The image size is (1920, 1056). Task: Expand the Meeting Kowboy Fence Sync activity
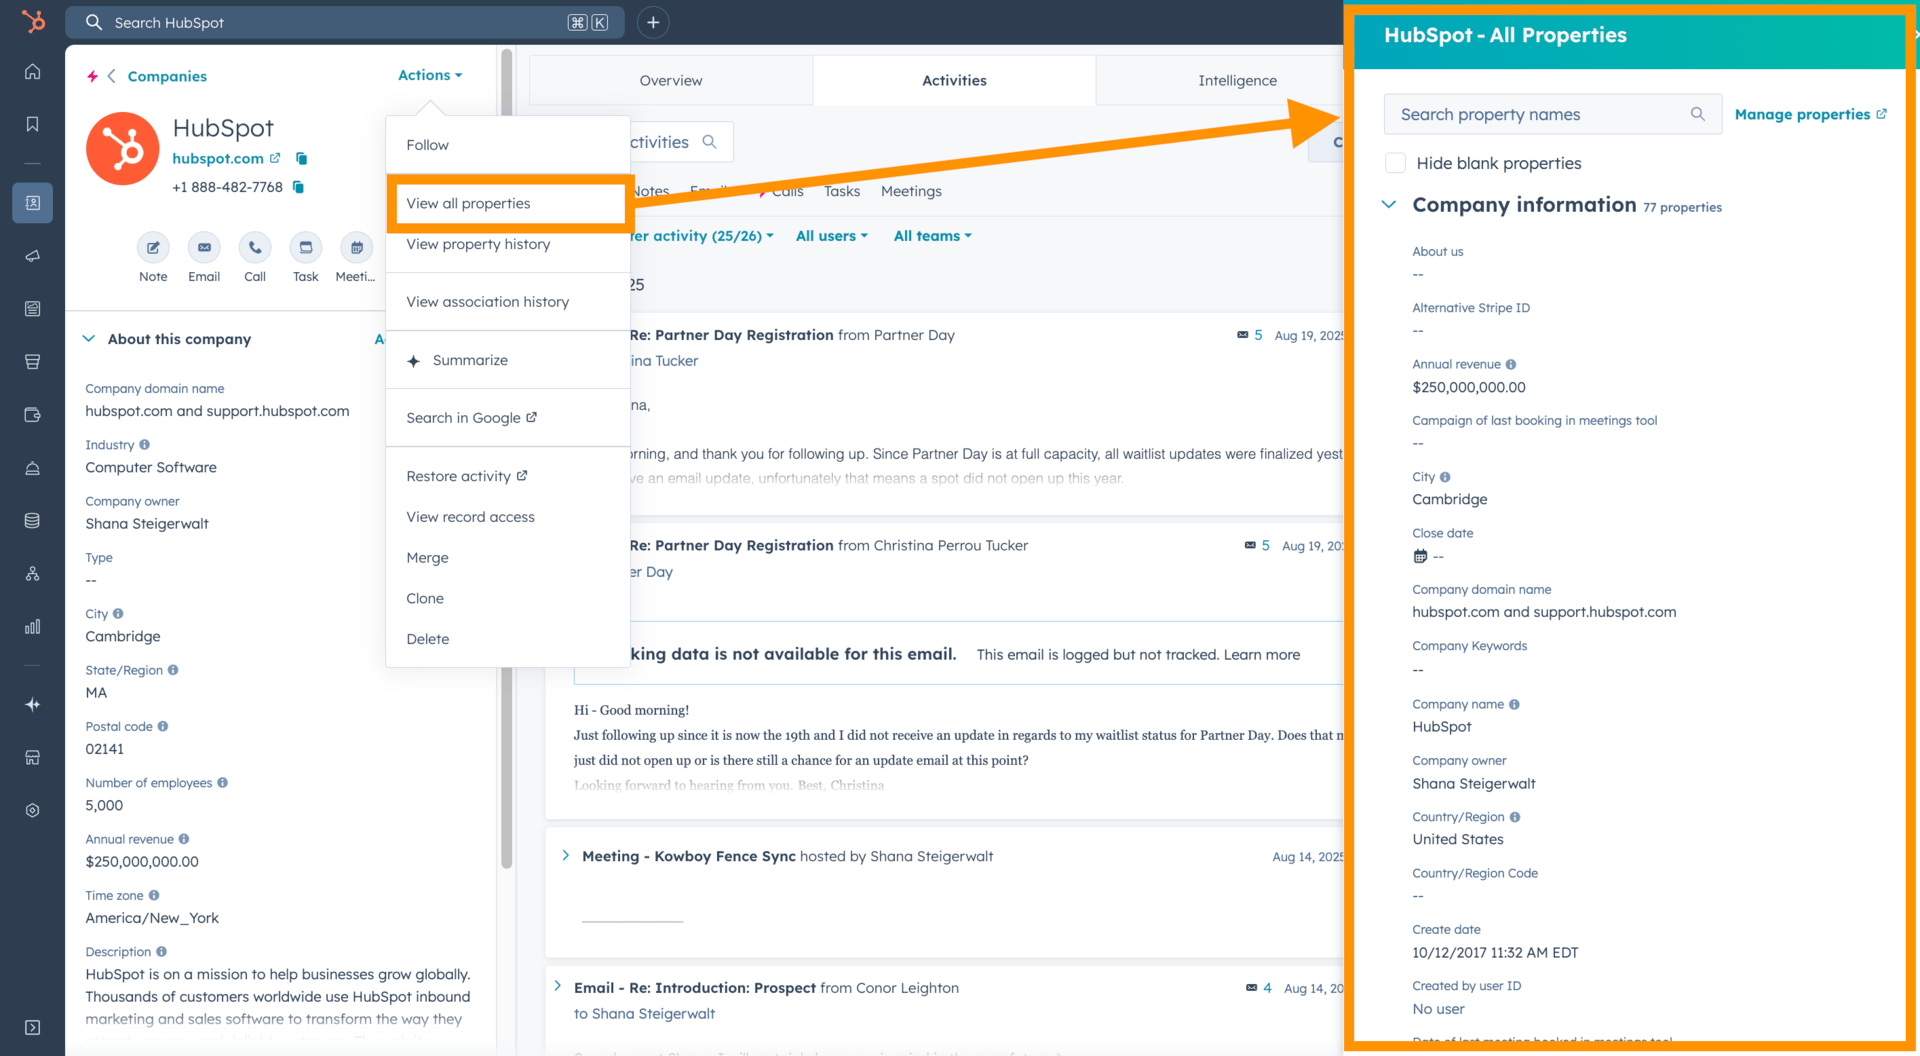pos(566,855)
